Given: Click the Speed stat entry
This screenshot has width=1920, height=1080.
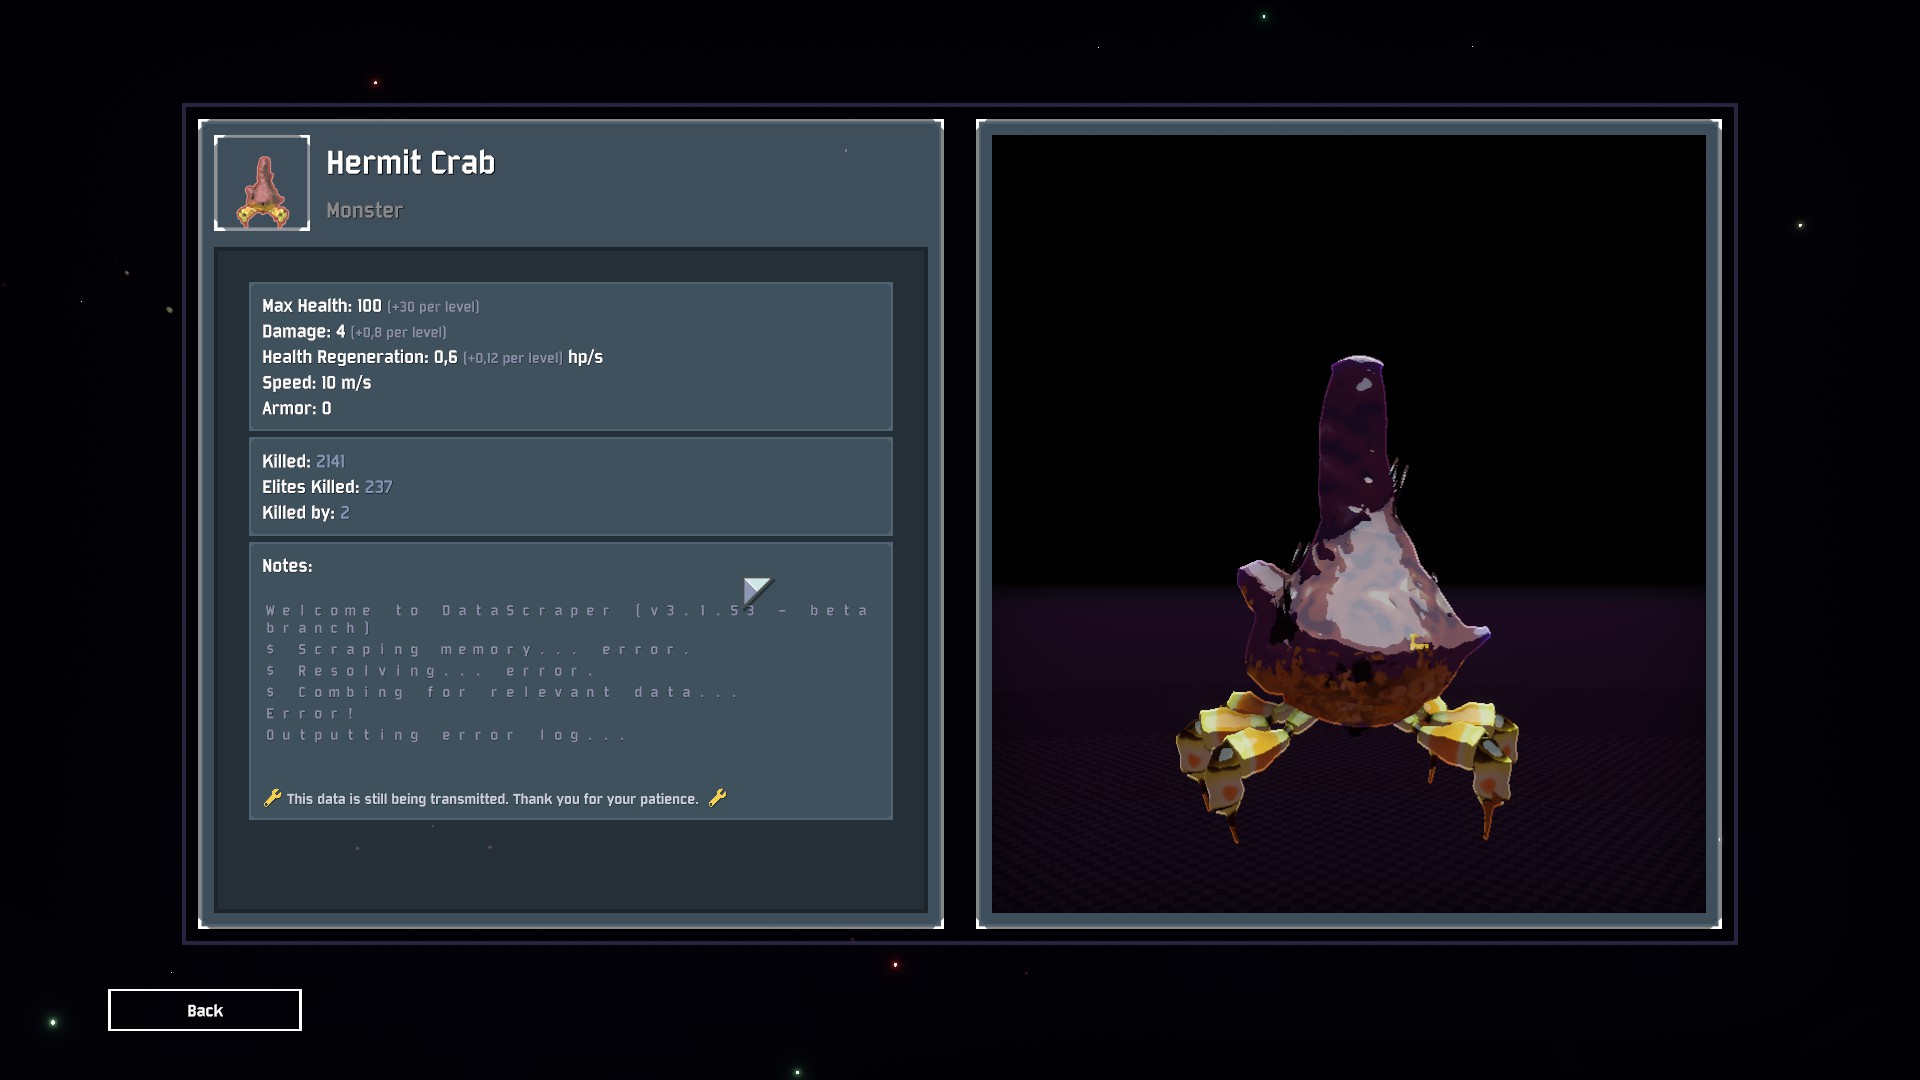Looking at the screenshot, I should click(316, 383).
